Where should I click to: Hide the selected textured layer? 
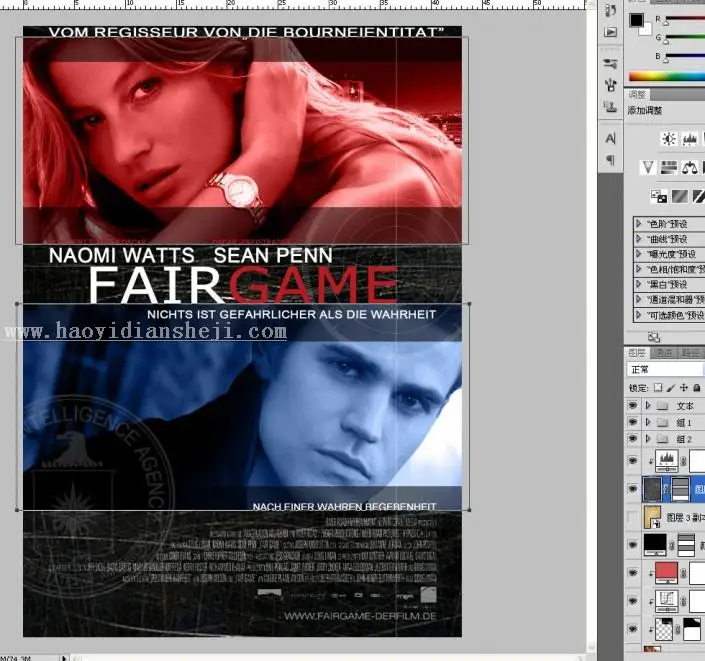pyautogui.click(x=633, y=489)
